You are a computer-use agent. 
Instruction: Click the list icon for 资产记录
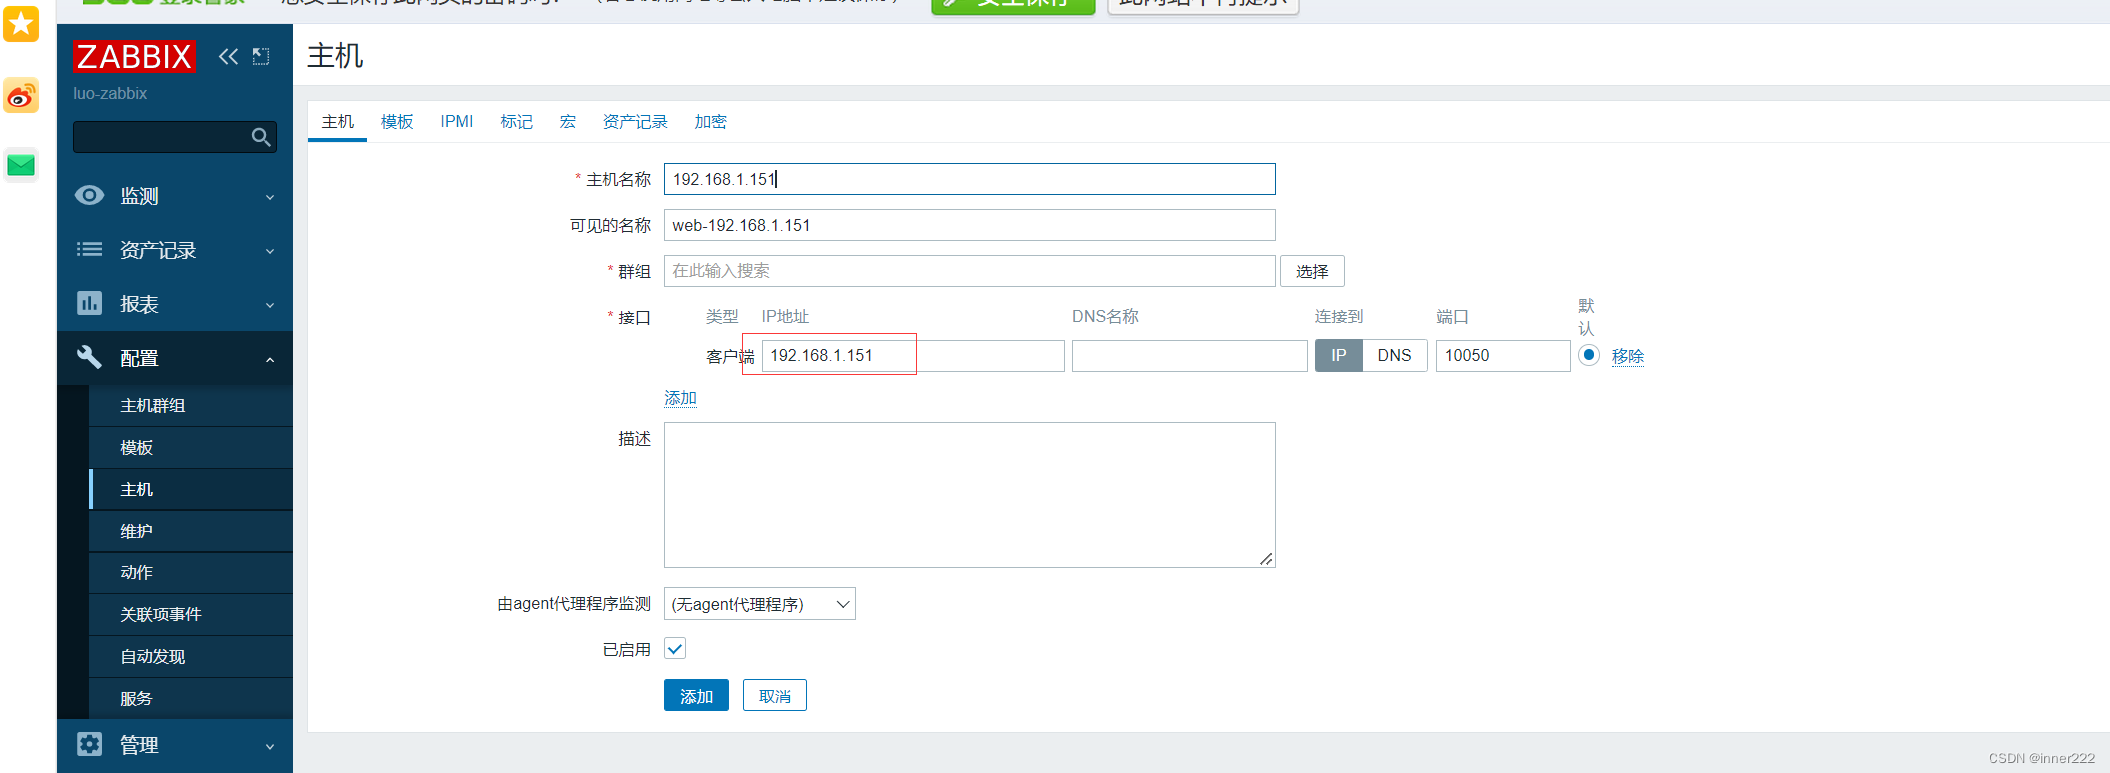click(x=89, y=249)
